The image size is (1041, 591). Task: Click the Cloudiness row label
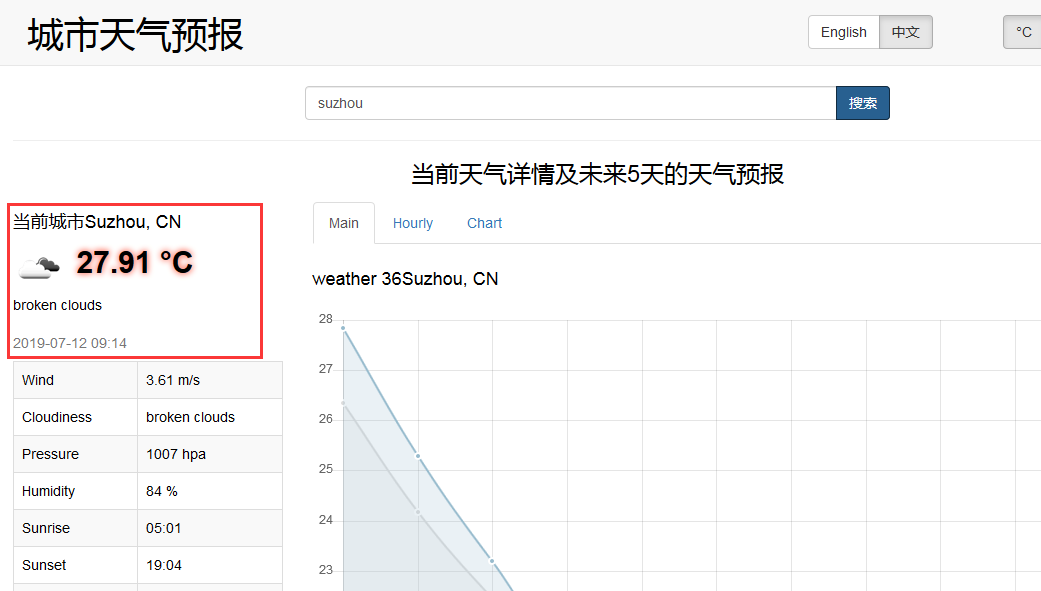pyautogui.click(x=56, y=417)
